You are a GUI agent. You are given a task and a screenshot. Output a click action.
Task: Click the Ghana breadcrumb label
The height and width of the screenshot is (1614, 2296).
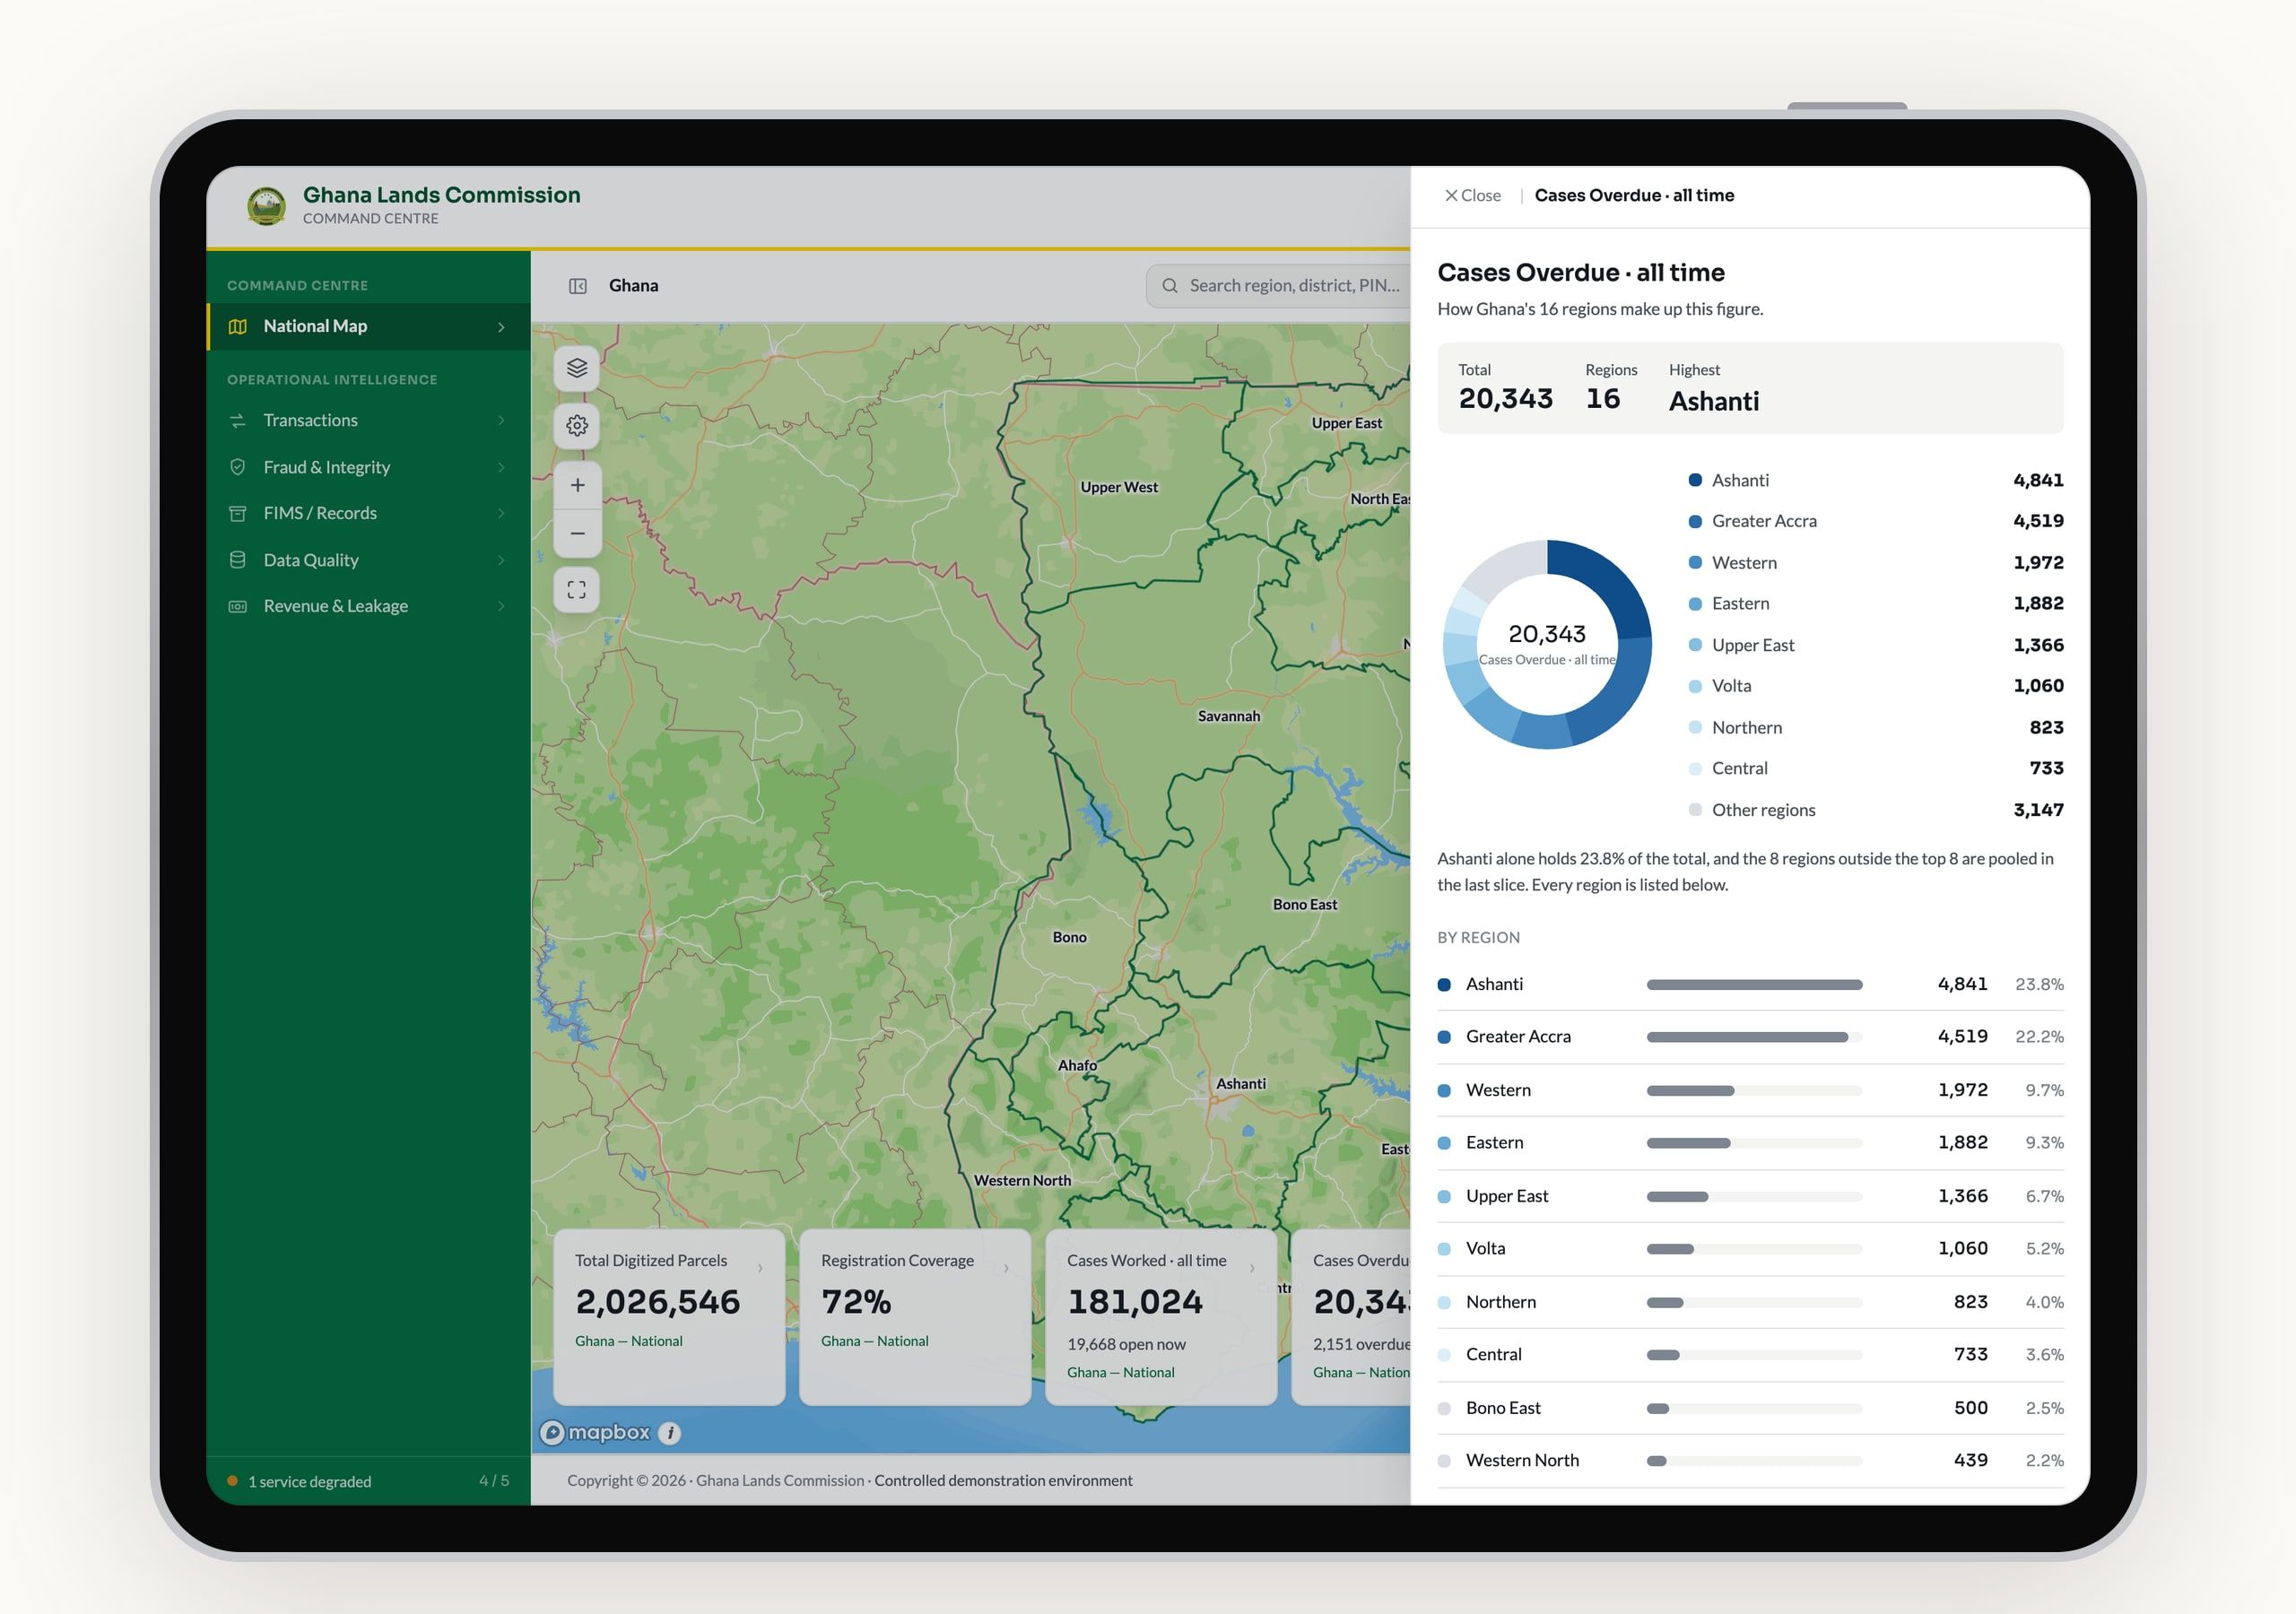[634, 286]
